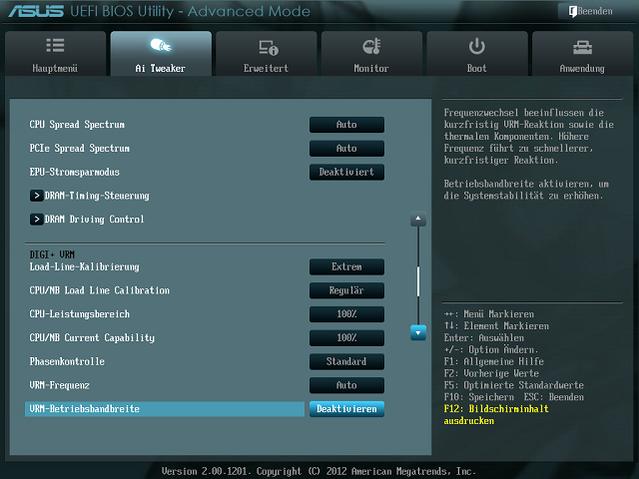639x479 pixels.
Task: Select CPU Spread Spectrum label
Action: click(x=77, y=125)
